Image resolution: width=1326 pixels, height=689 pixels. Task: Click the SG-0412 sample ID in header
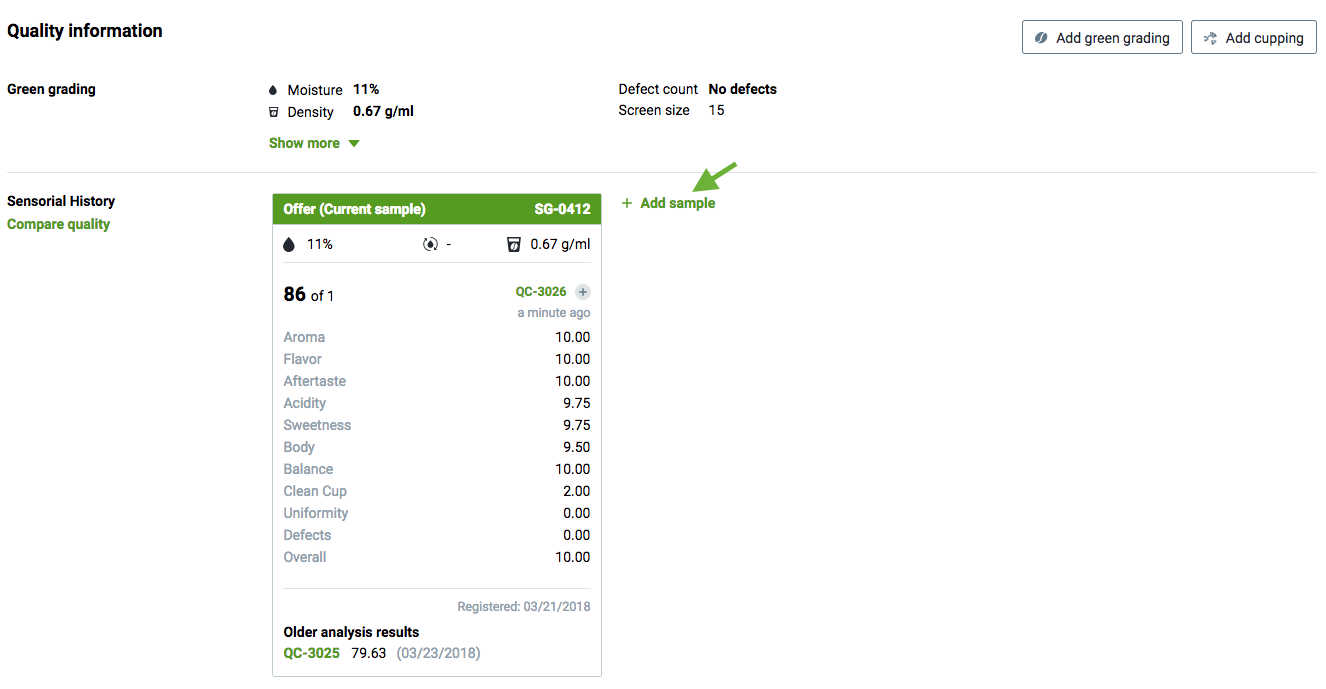[x=562, y=209]
